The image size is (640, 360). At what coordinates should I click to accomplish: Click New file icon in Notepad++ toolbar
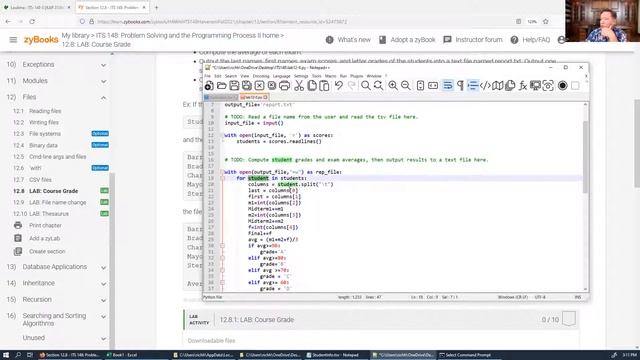209,85
